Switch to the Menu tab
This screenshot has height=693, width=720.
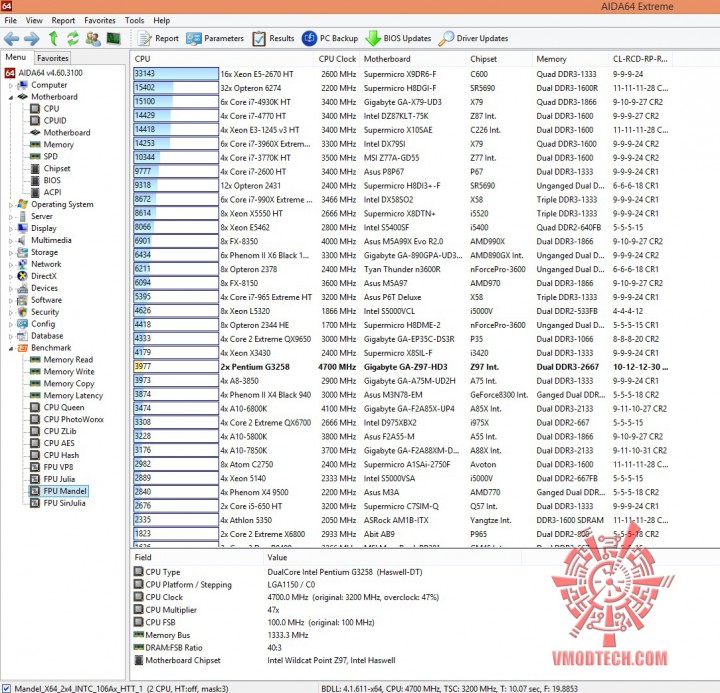16,57
